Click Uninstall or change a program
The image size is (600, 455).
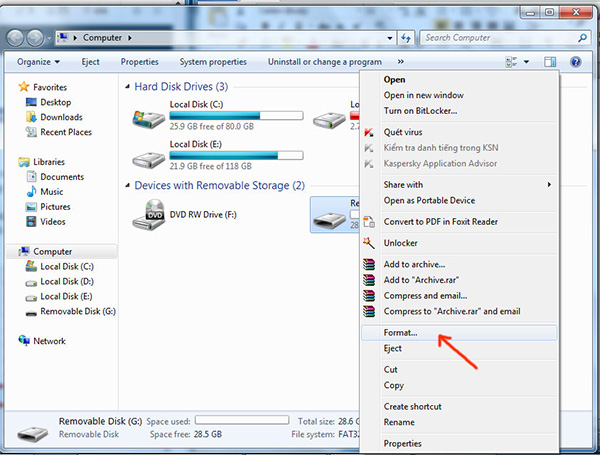(x=324, y=62)
